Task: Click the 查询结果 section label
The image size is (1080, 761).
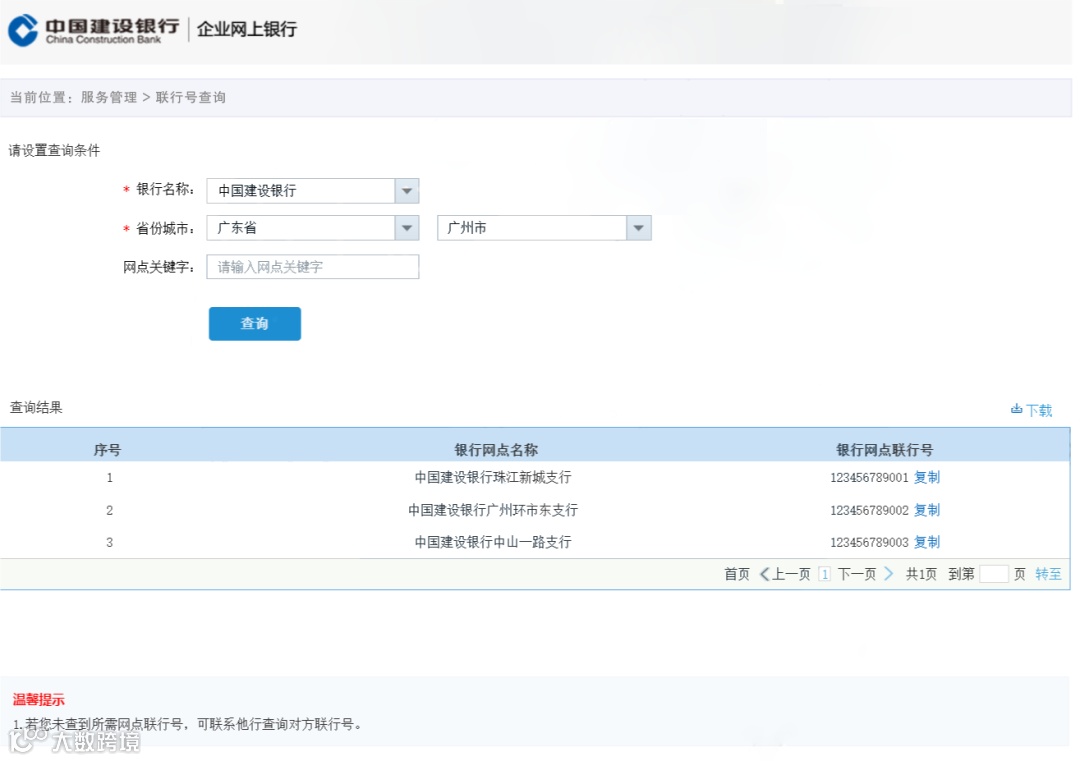Action: pos(36,408)
